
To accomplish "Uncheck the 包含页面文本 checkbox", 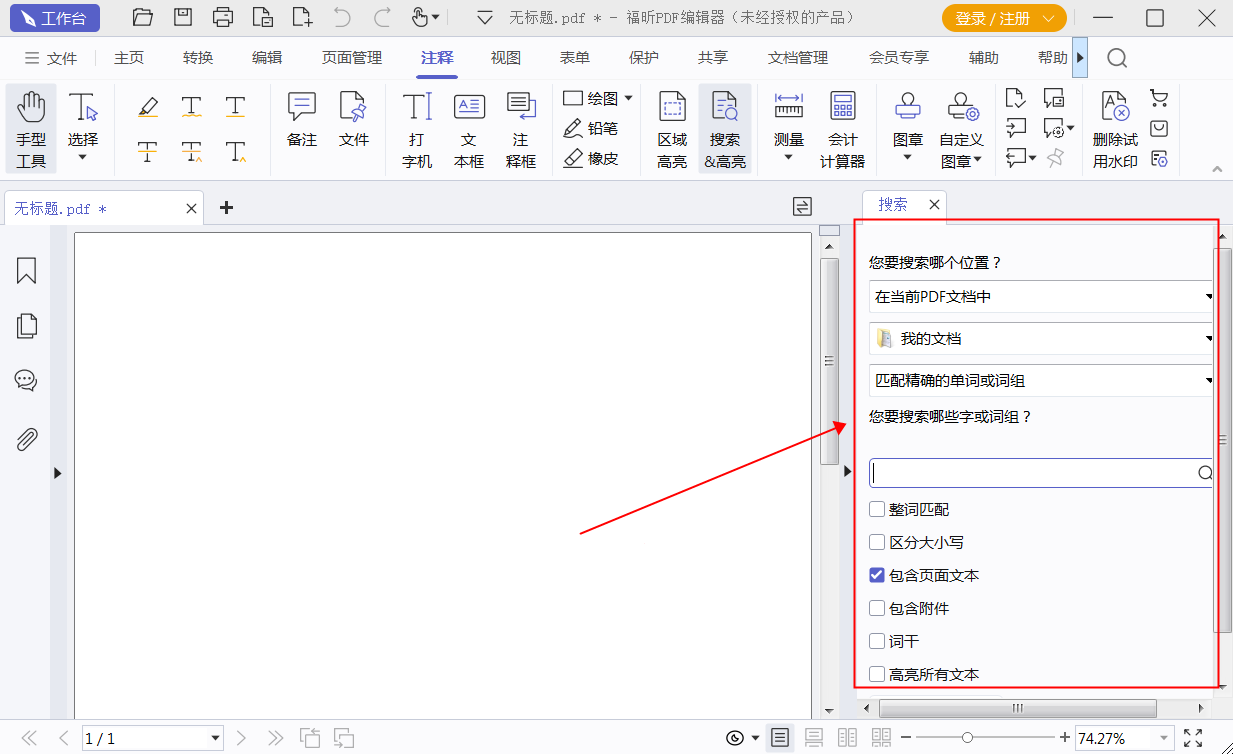I will point(877,575).
